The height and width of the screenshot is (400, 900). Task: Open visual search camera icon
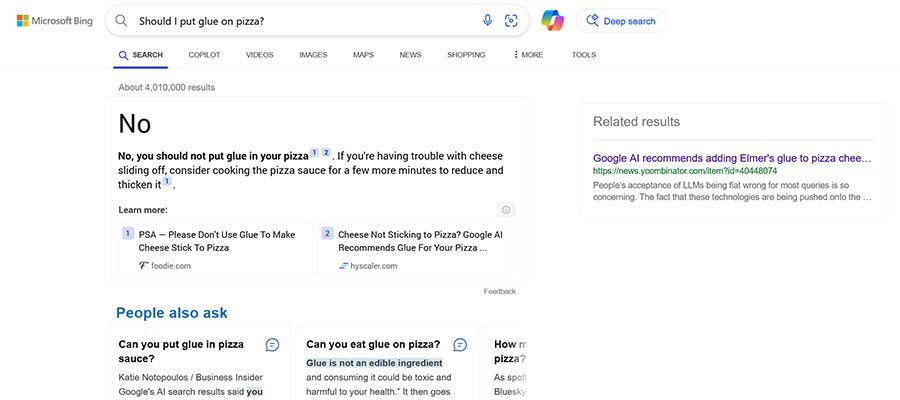511,21
